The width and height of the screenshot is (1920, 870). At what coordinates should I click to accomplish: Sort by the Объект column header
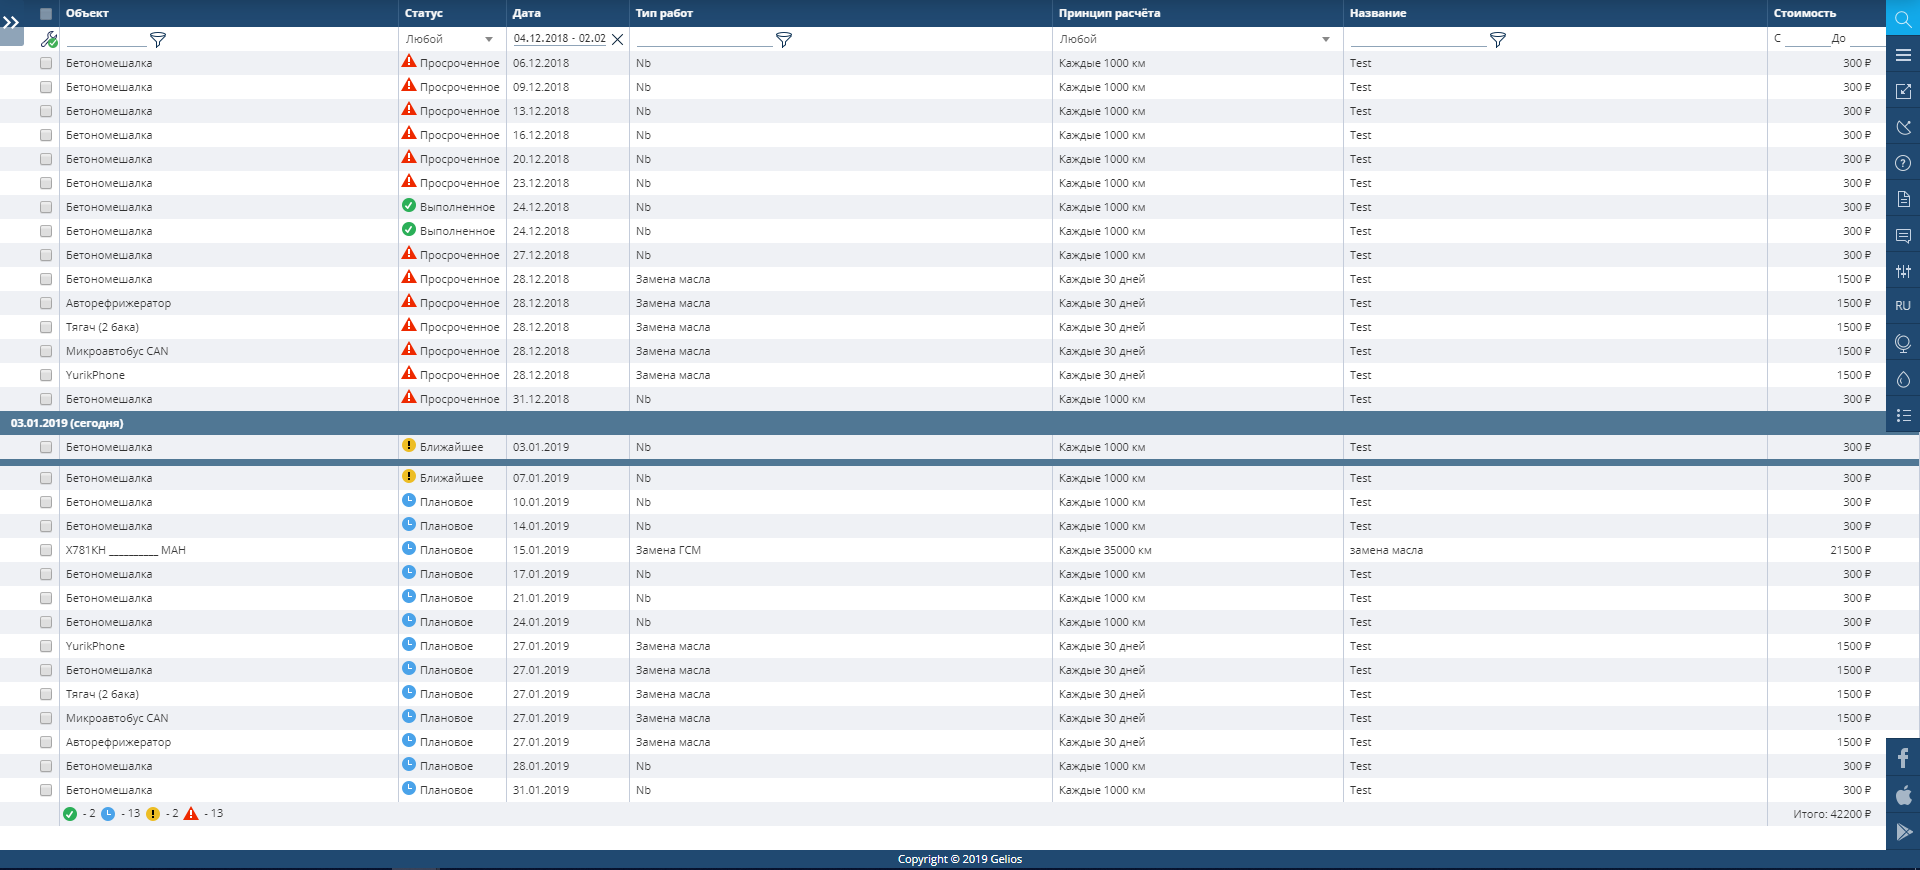[x=87, y=13]
